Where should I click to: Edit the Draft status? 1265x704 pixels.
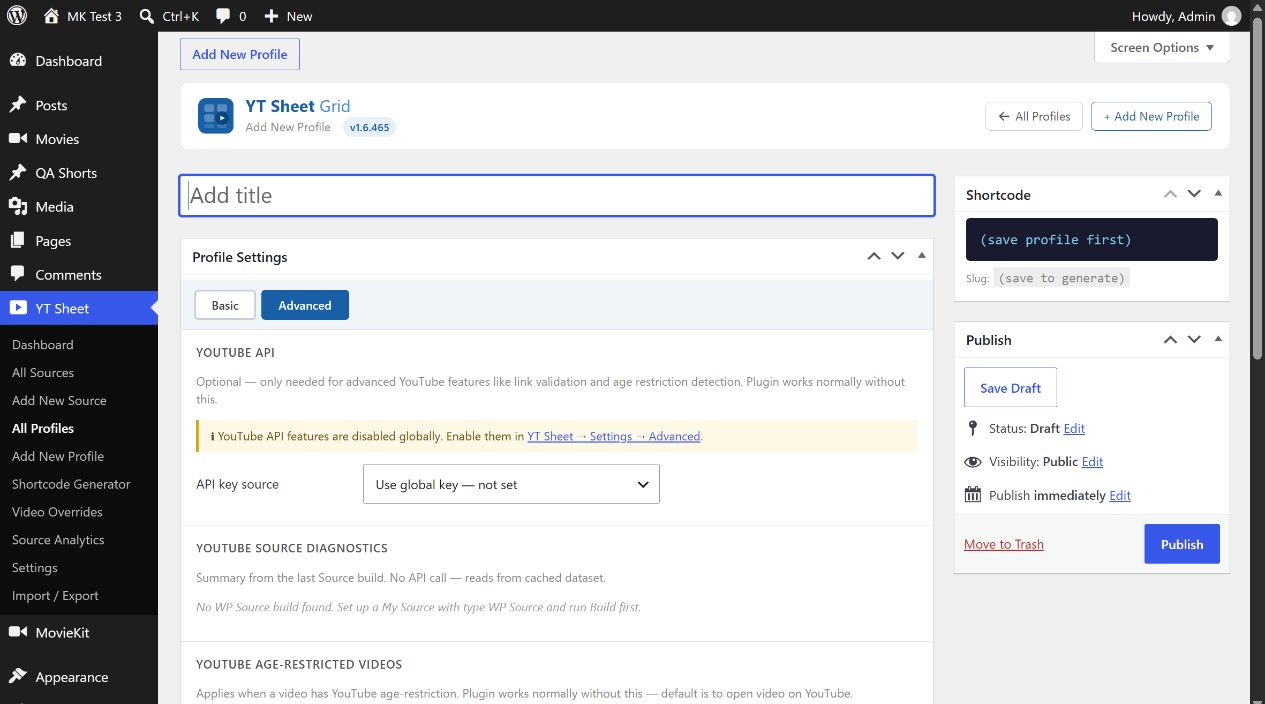pyautogui.click(x=1074, y=428)
